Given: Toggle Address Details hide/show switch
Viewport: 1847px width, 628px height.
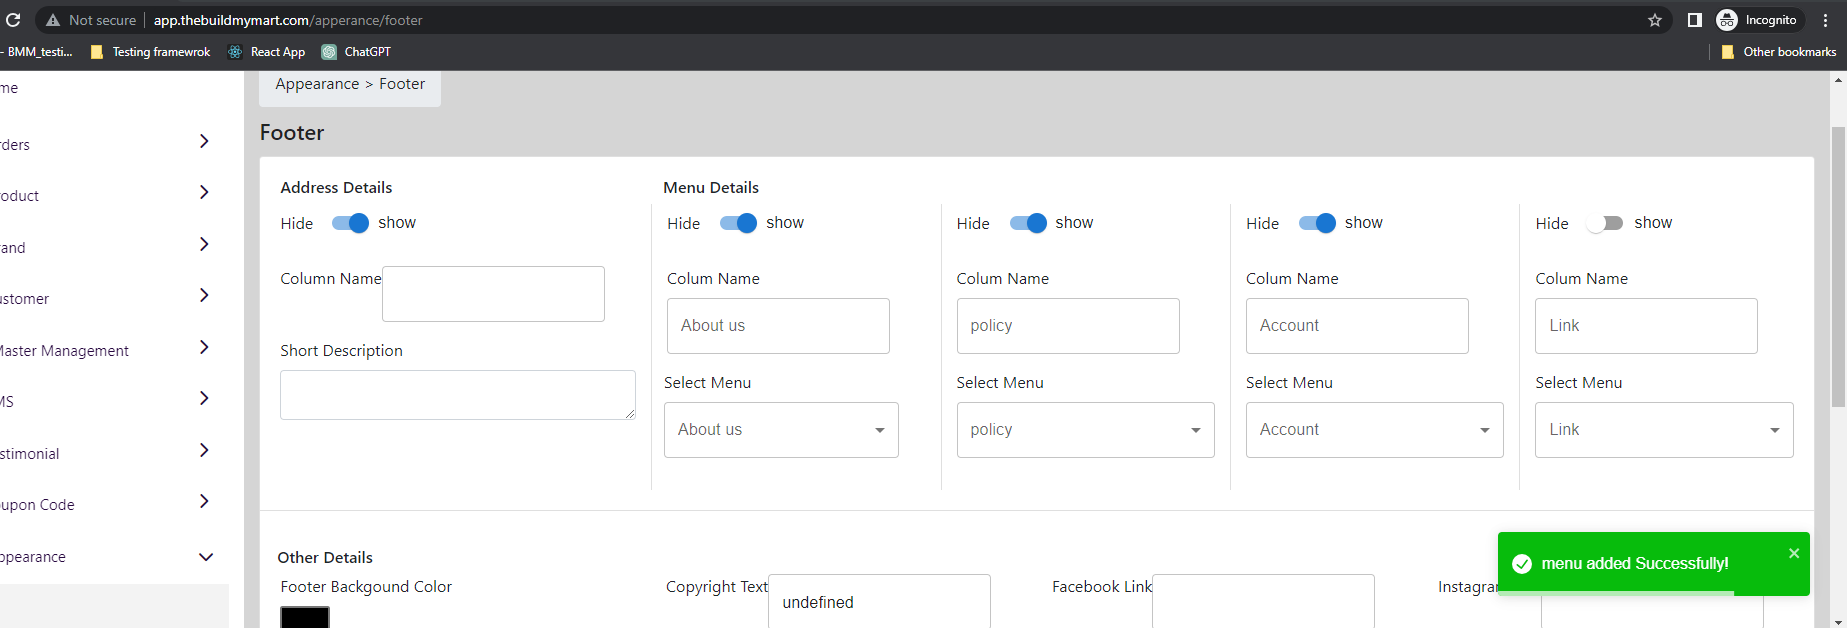Looking at the screenshot, I should 350,223.
